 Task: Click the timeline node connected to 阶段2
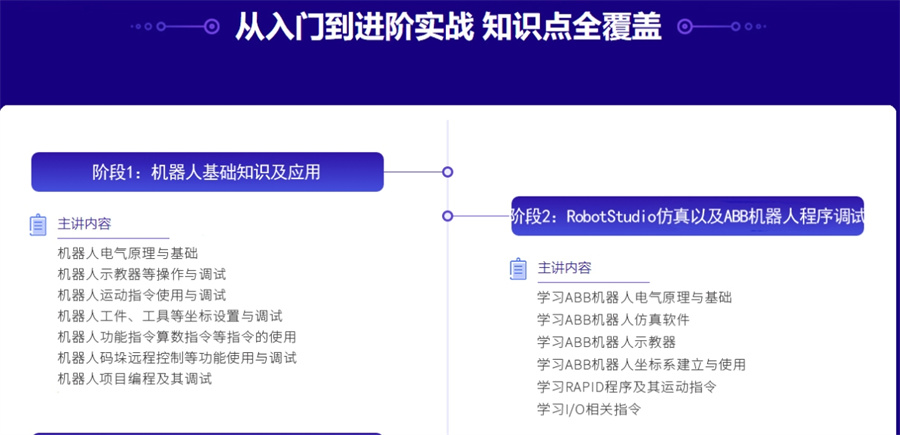pyautogui.click(x=448, y=216)
